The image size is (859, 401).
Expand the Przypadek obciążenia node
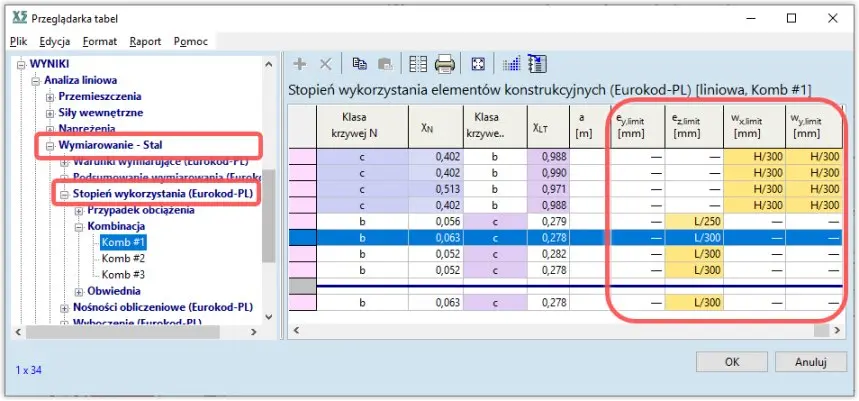click(x=79, y=210)
